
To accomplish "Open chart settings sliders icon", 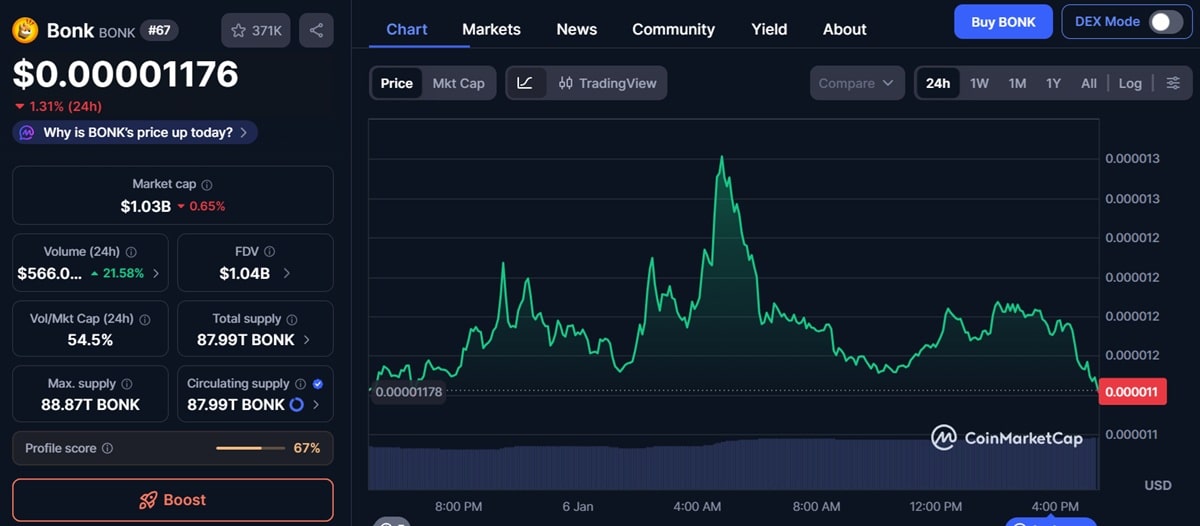I will click(x=1173, y=83).
